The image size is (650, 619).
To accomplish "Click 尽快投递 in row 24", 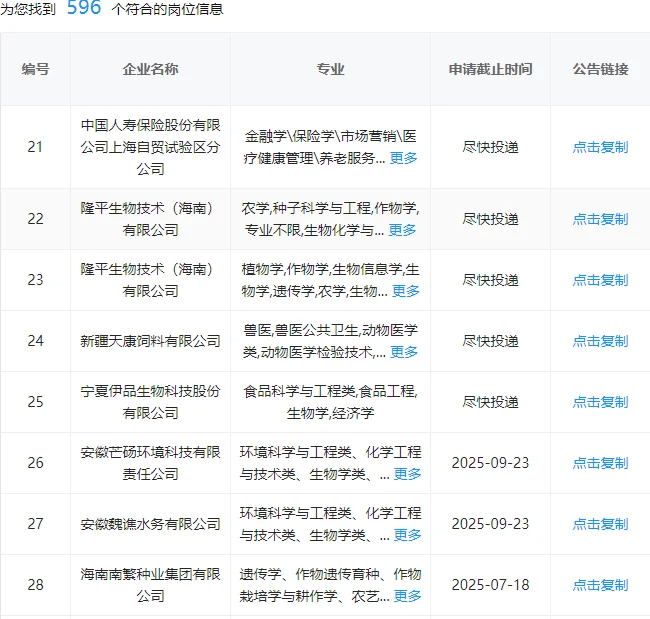I will pos(490,341).
